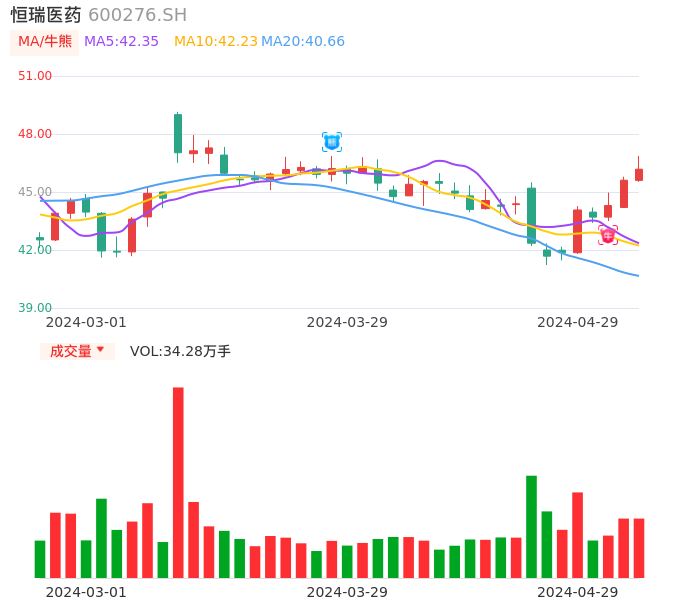Click the tallest green volume bar

[531, 527]
